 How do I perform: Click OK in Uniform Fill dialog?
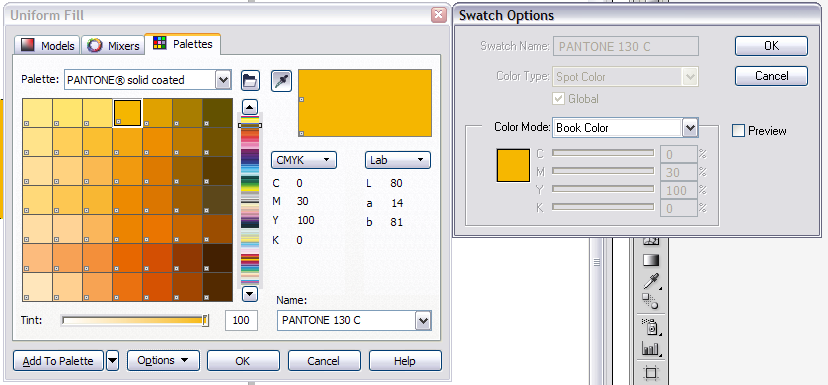point(242,361)
